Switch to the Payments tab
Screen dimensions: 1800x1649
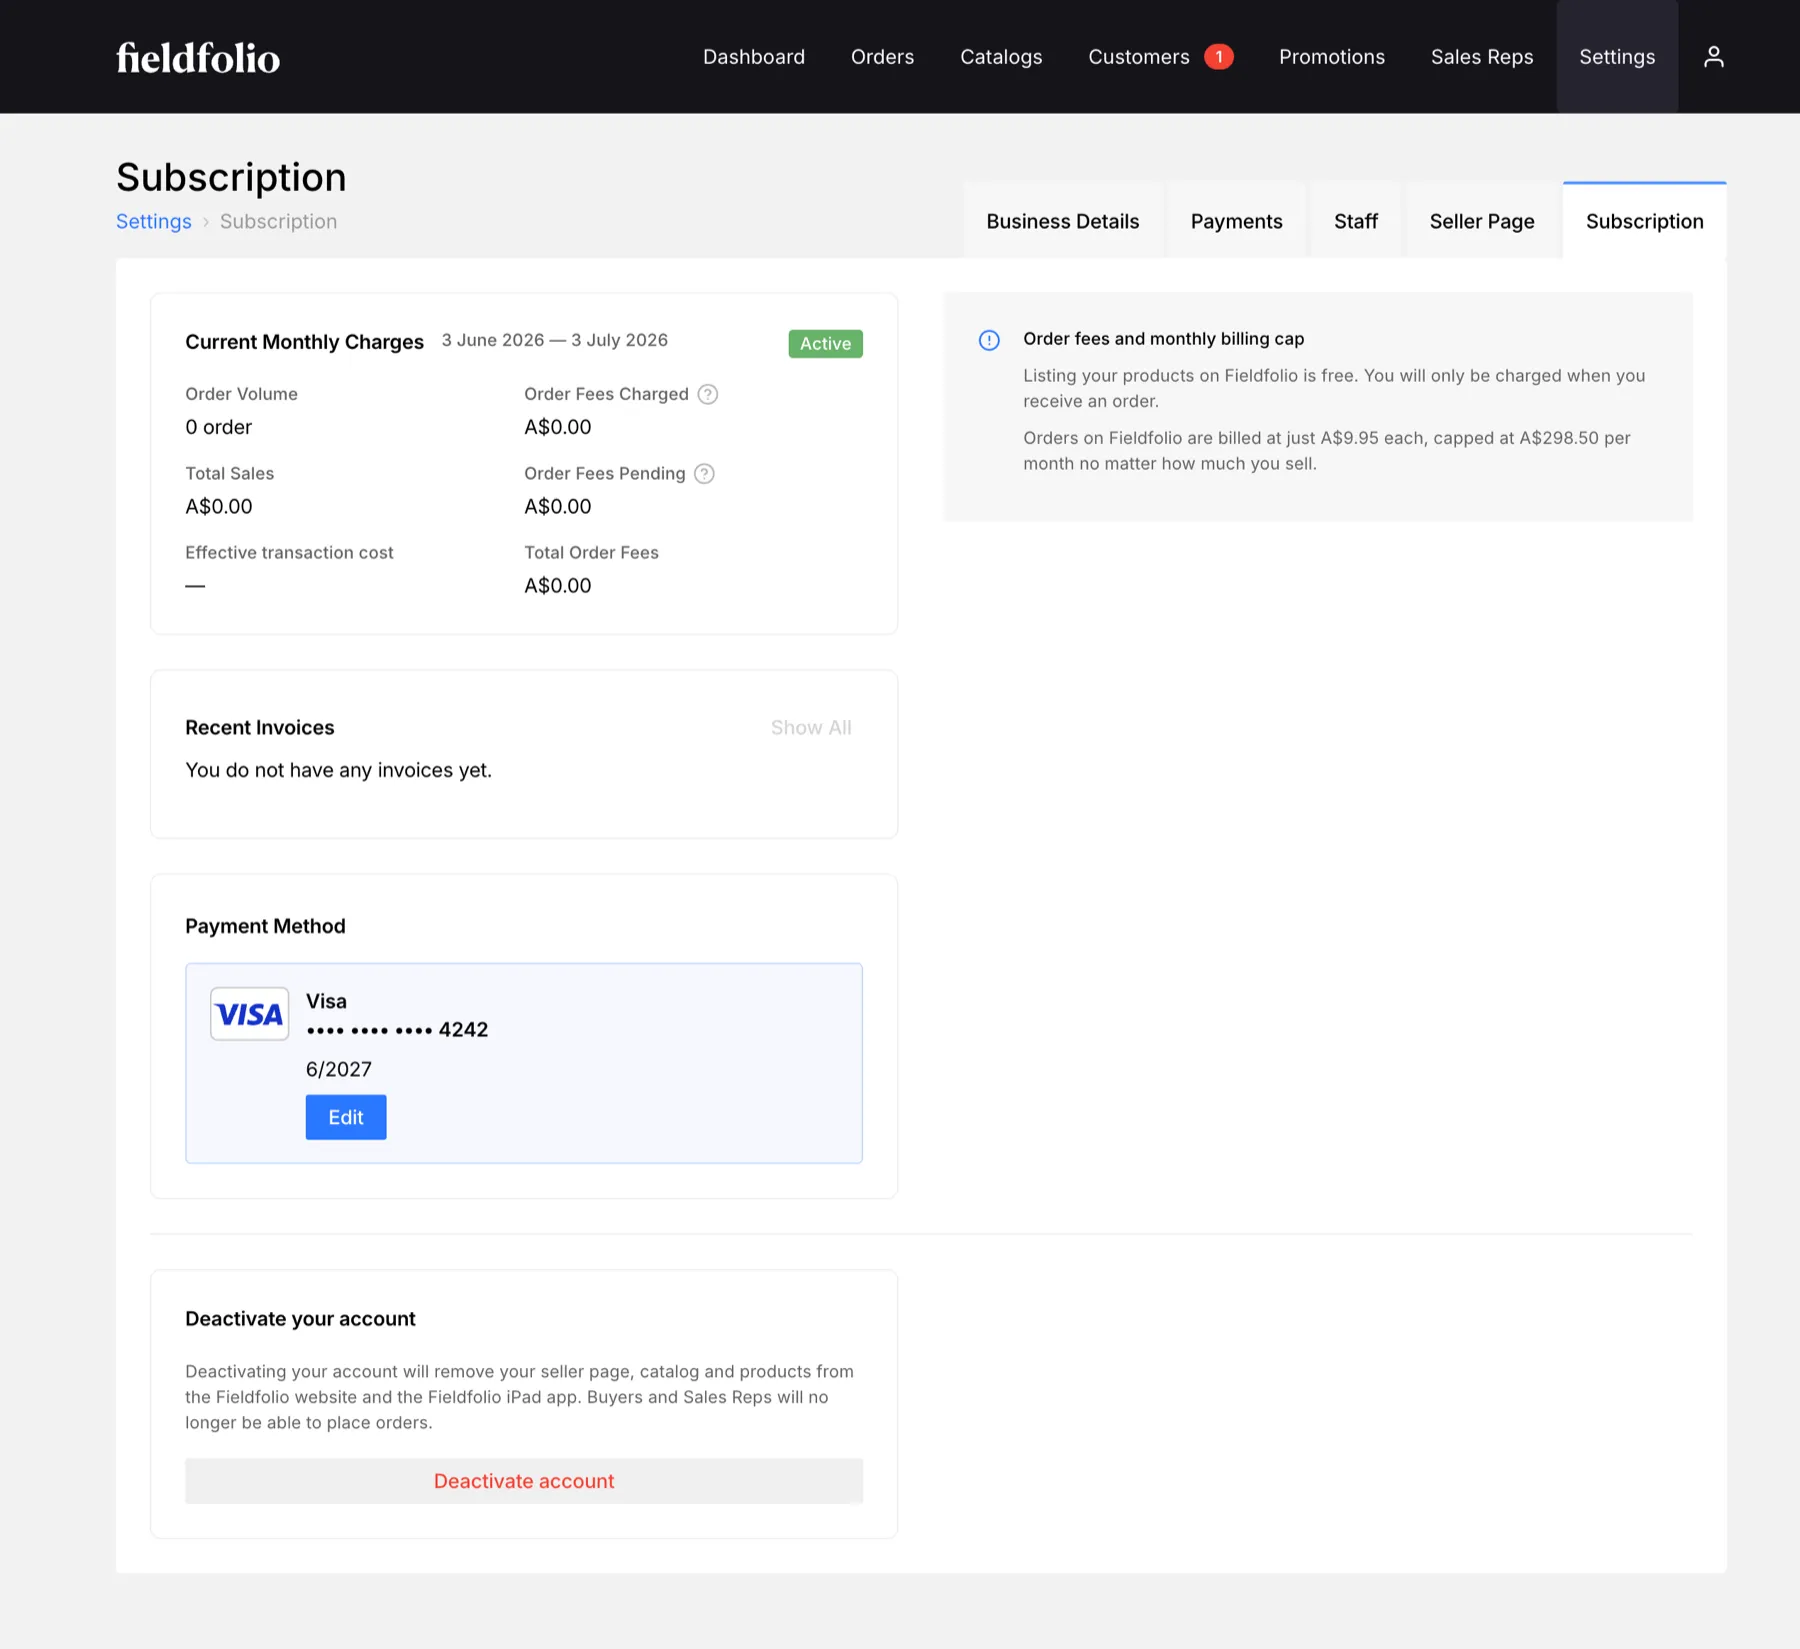(1236, 221)
